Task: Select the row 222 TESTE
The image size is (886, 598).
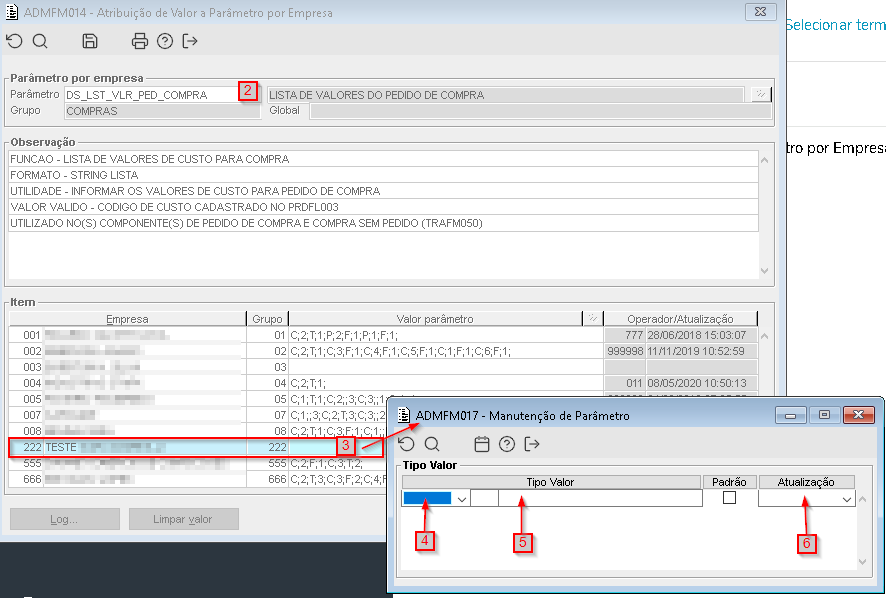Action: click(x=195, y=447)
